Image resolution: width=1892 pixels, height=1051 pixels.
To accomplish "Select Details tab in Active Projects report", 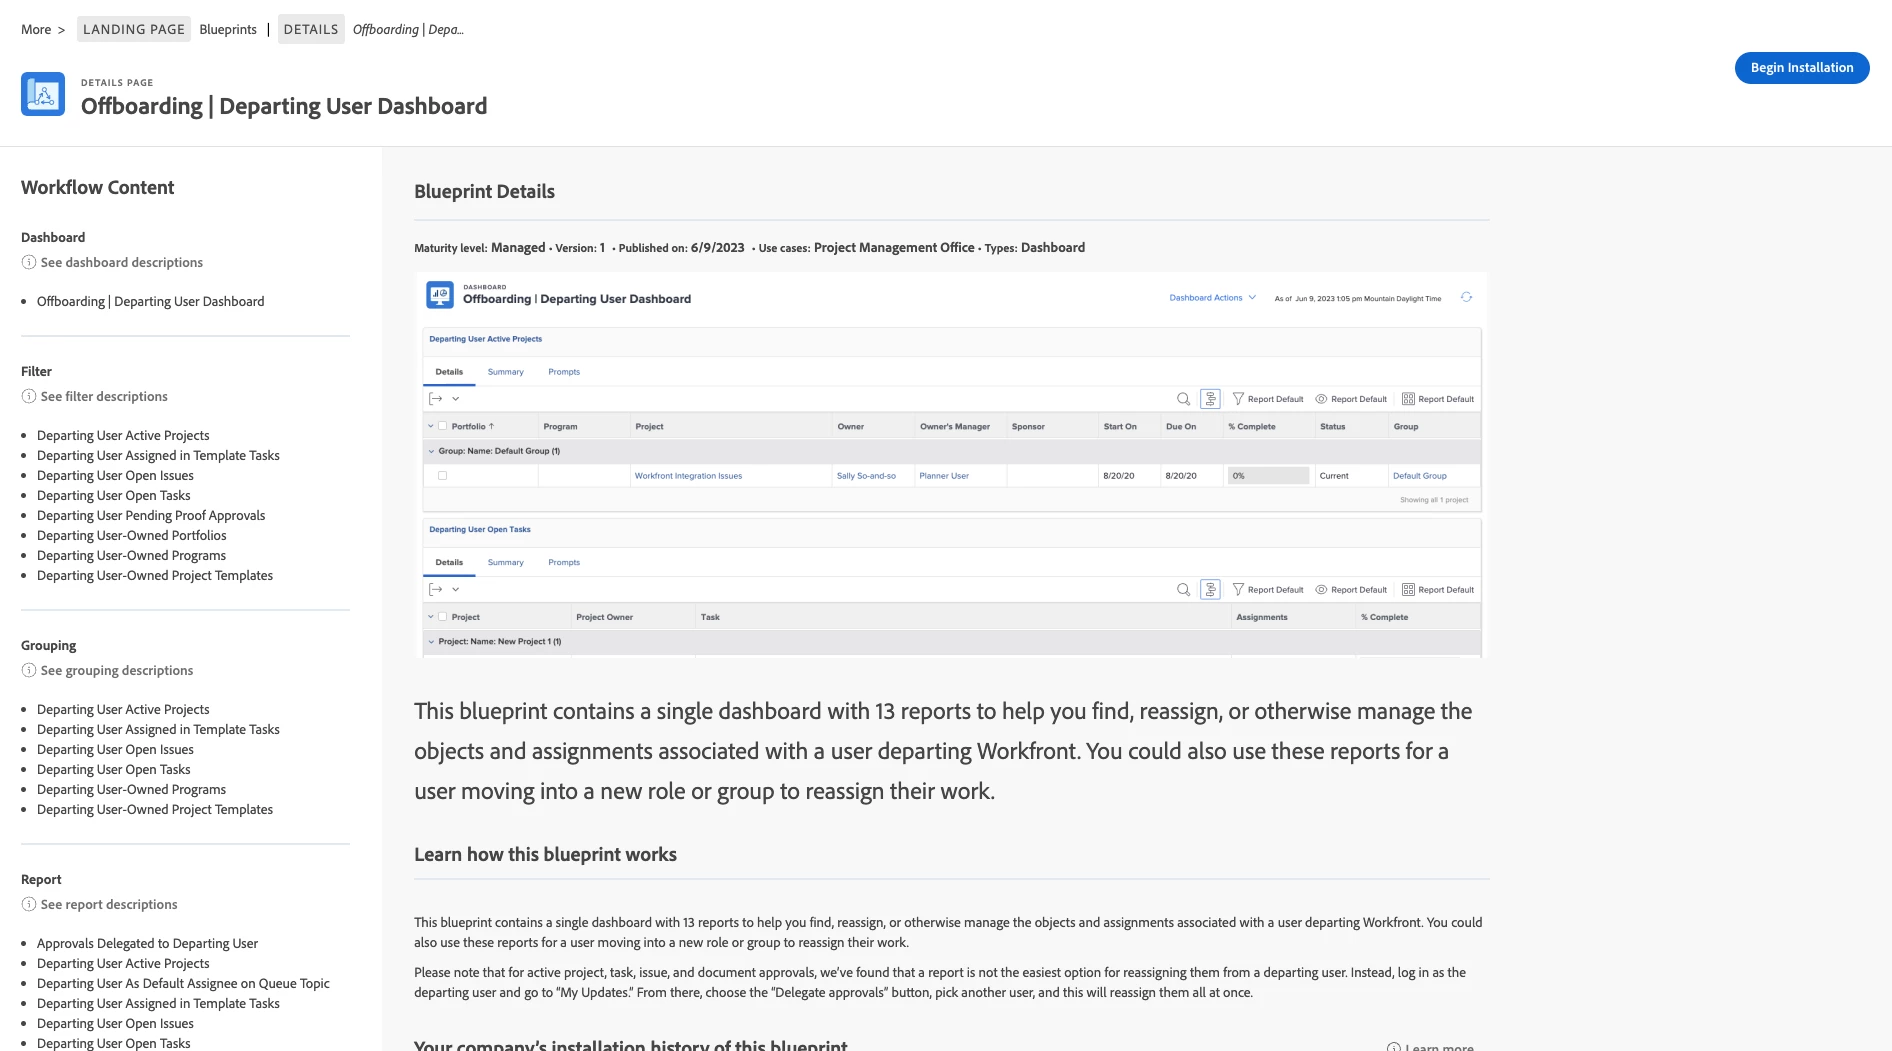I will (x=449, y=372).
